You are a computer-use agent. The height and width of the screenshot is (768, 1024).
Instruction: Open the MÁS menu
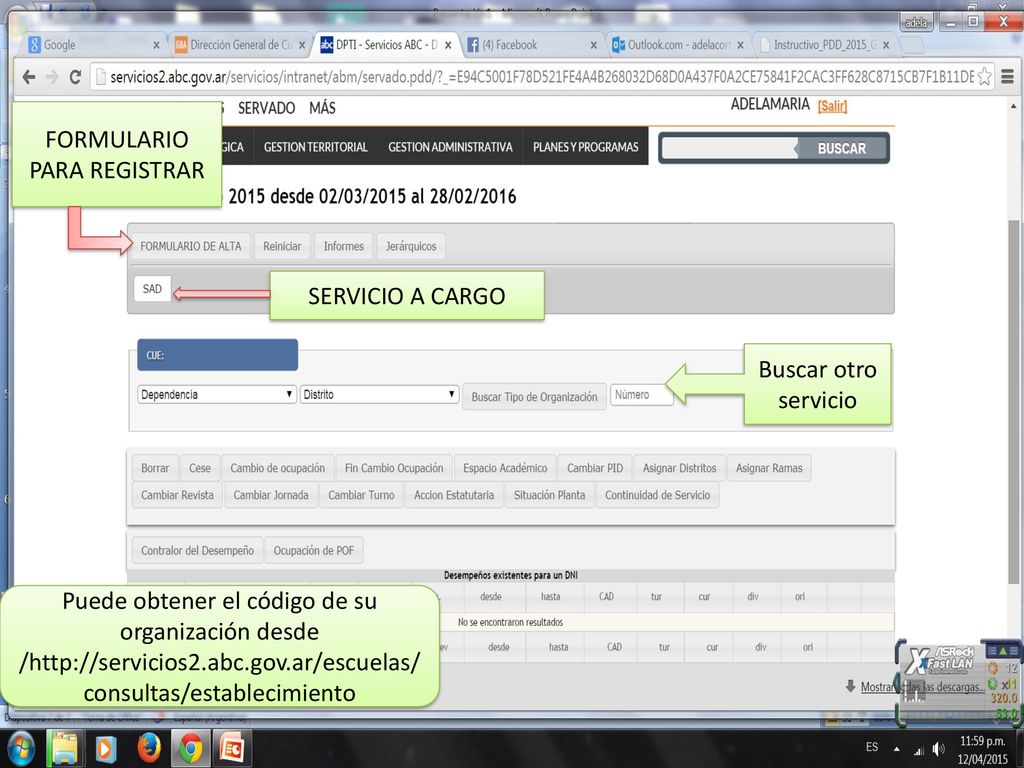pos(323,108)
